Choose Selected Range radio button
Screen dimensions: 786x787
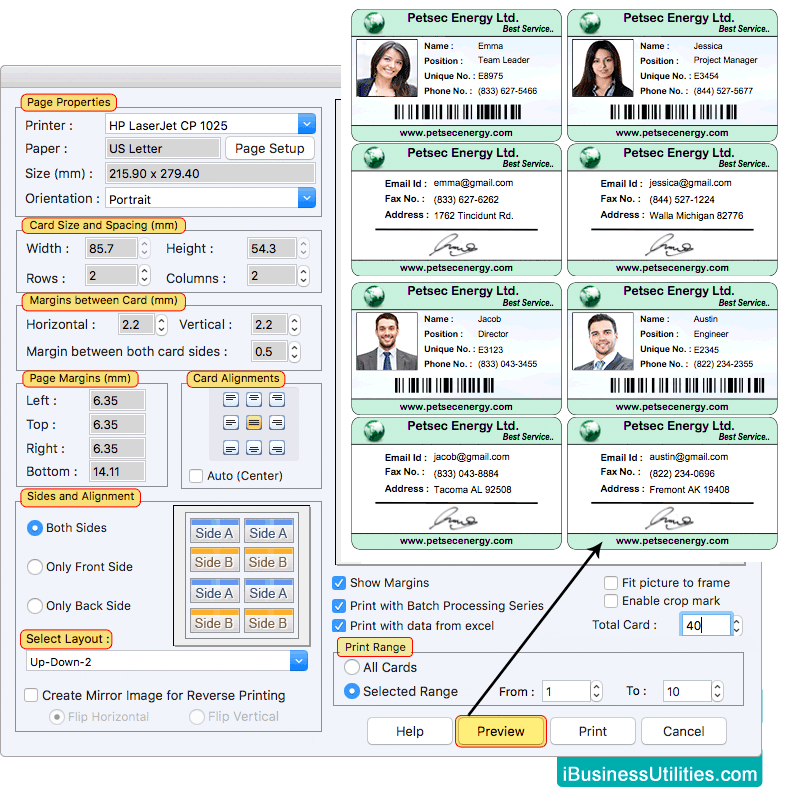click(x=352, y=691)
